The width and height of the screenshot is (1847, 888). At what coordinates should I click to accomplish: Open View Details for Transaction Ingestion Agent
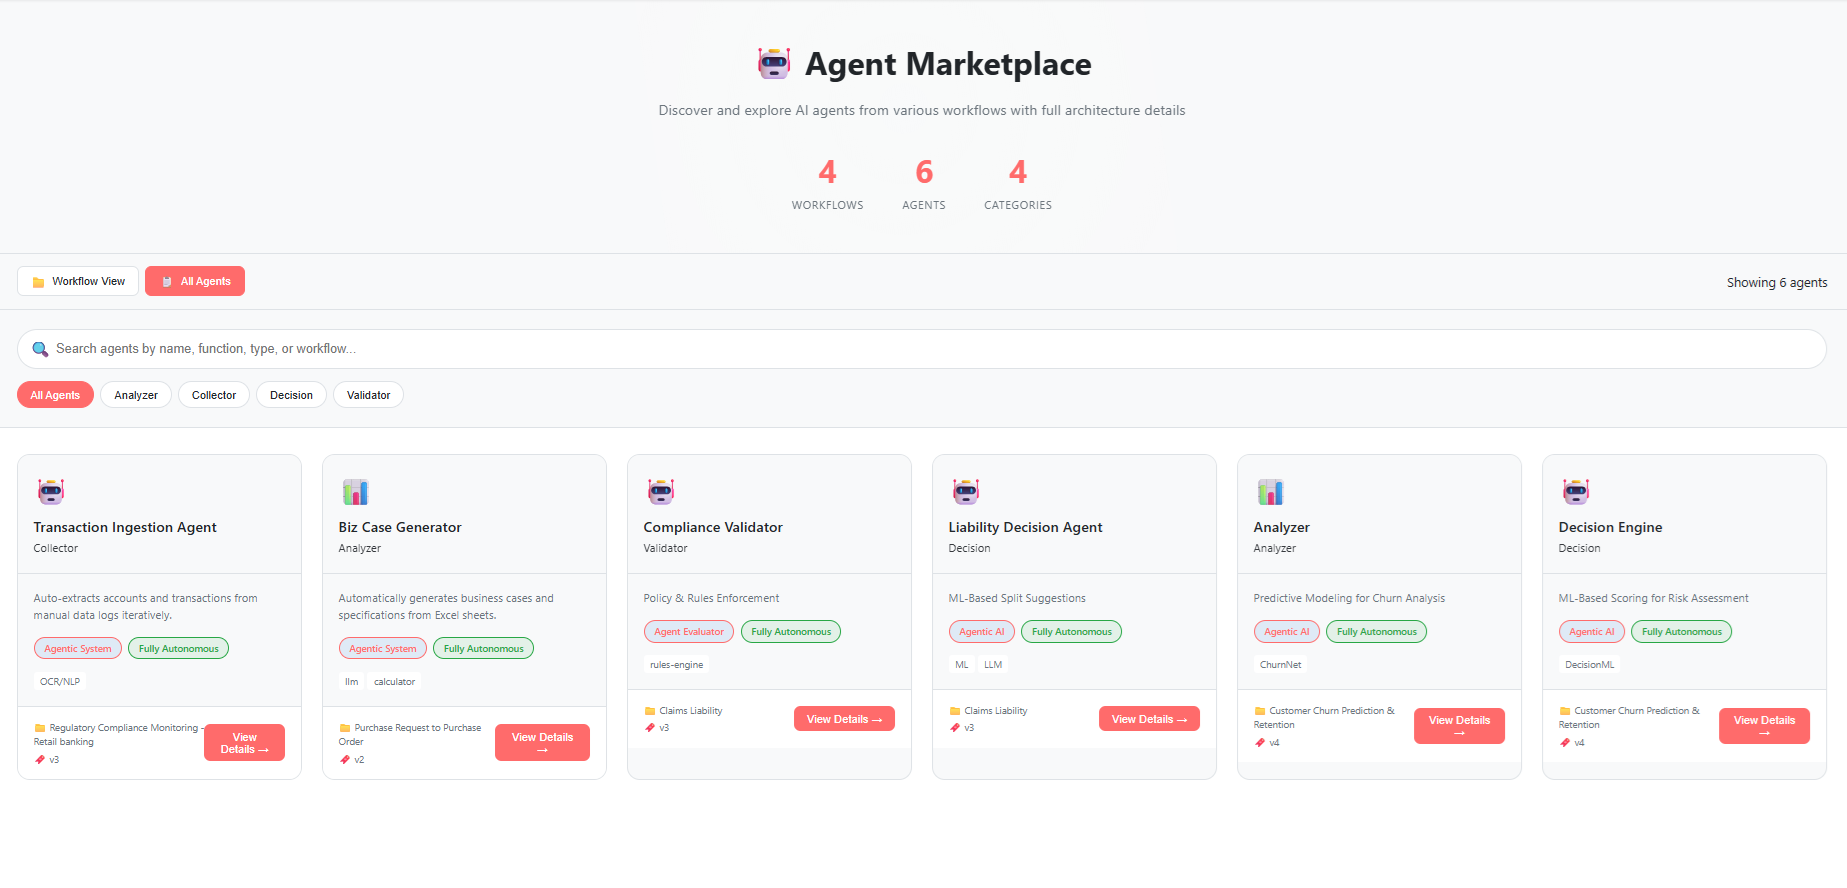(x=244, y=743)
